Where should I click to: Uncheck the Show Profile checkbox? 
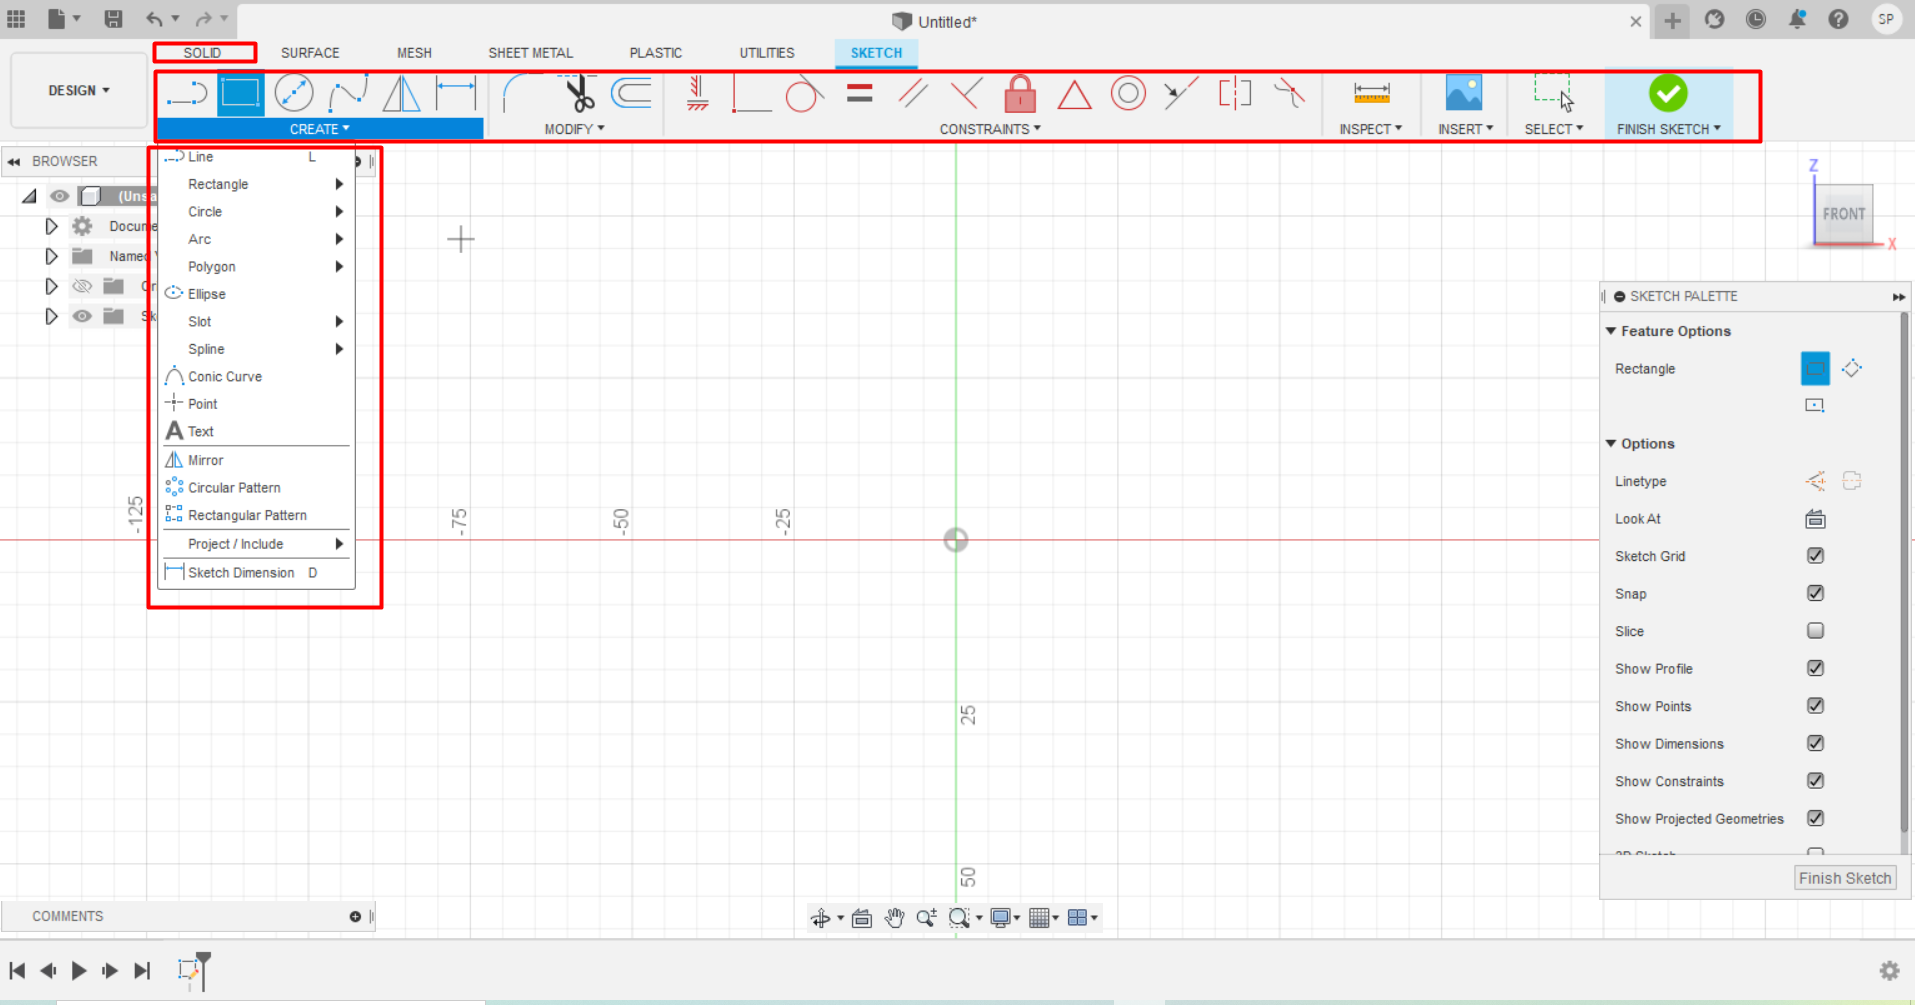tap(1815, 668)
